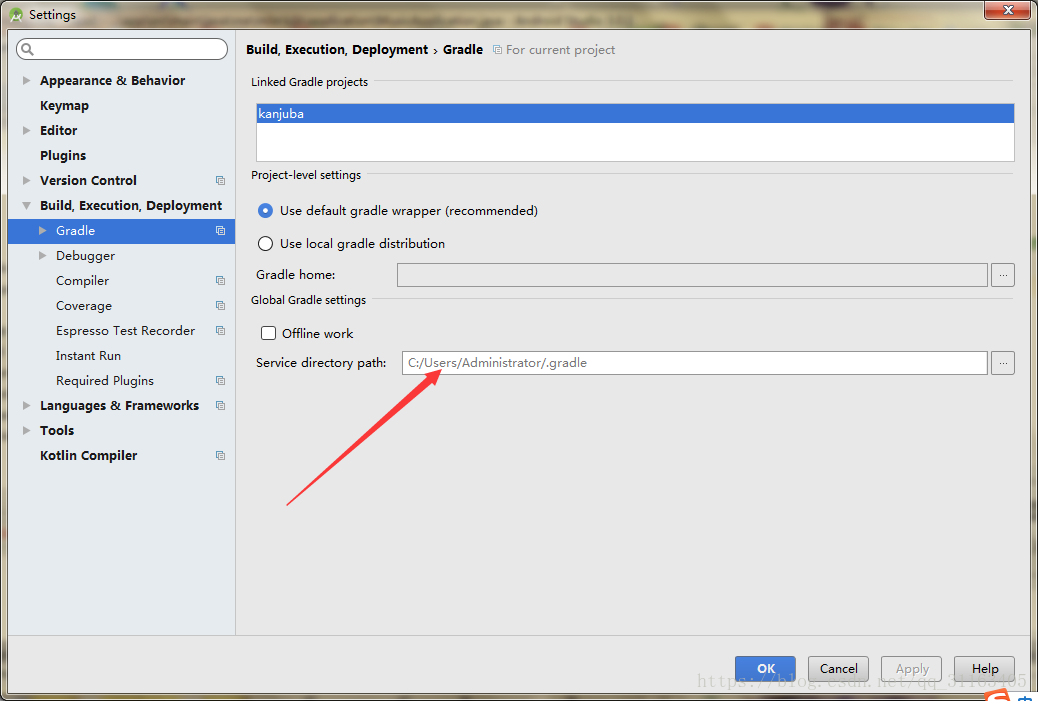Click the OK button
Image resolution: width=1038 pixels, height=701 pixels.
764,668
